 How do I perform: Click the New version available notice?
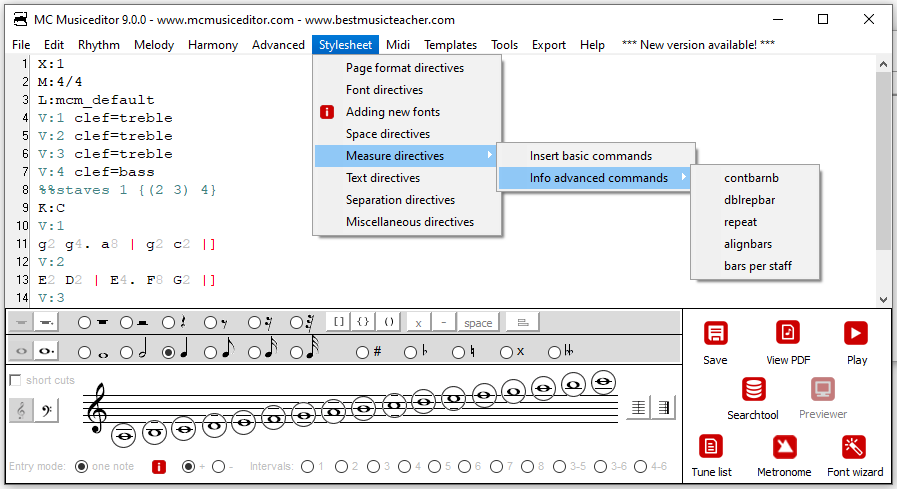(698, 45)
